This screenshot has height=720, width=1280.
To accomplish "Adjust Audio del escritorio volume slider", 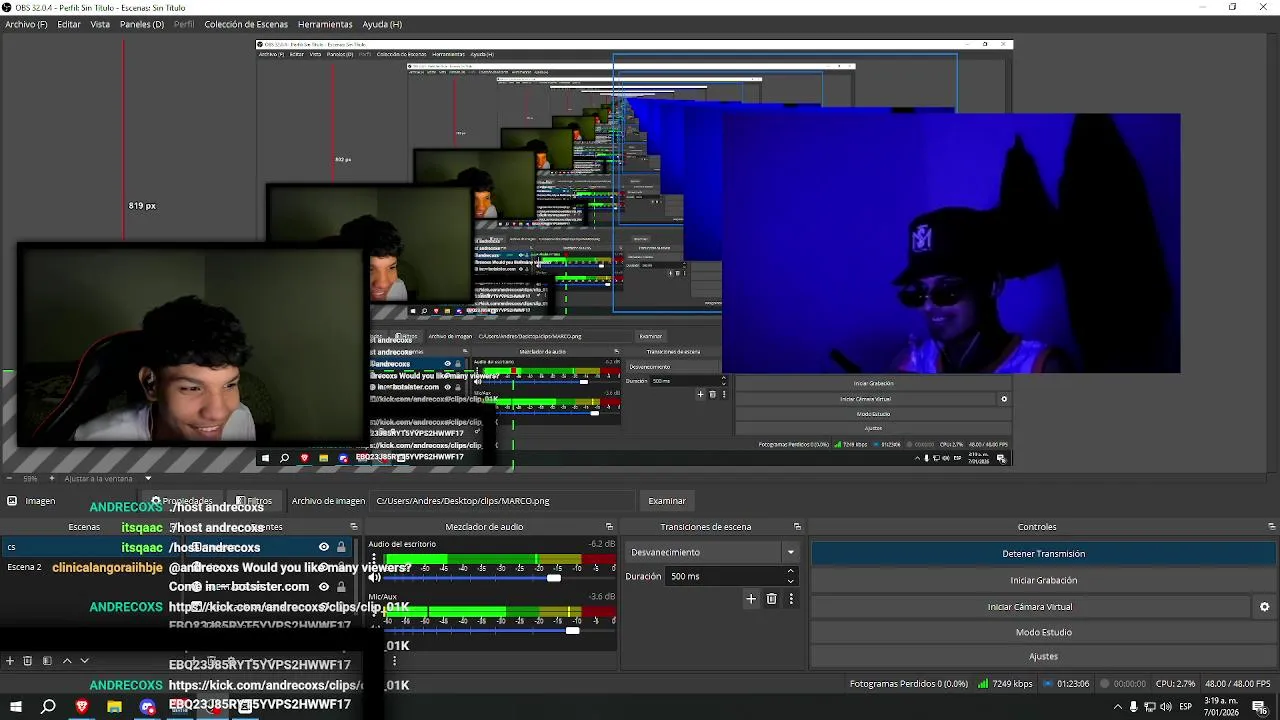I will pos(554,578).
